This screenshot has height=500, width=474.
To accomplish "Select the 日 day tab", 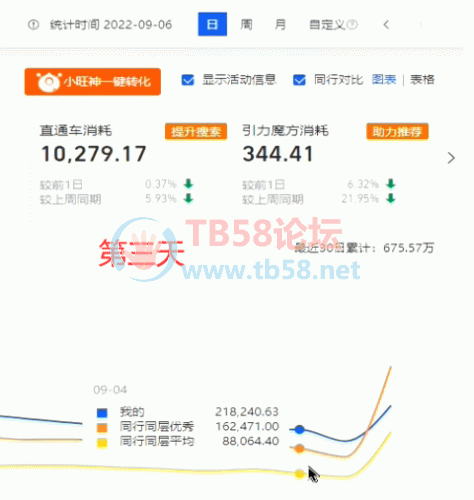I will (212, 24).
